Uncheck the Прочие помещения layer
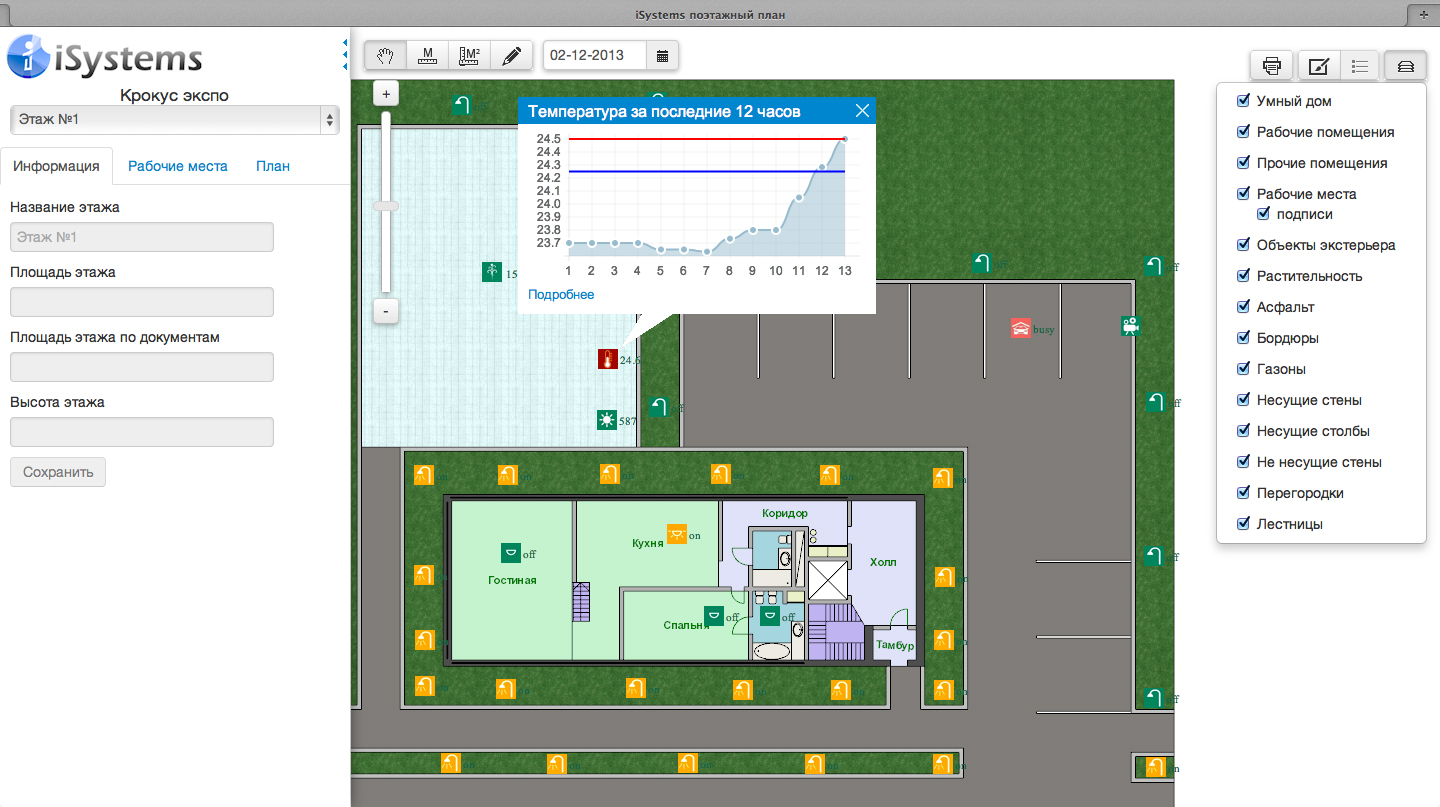The height and width of the screenshot is (807, 1440). 1243,163
